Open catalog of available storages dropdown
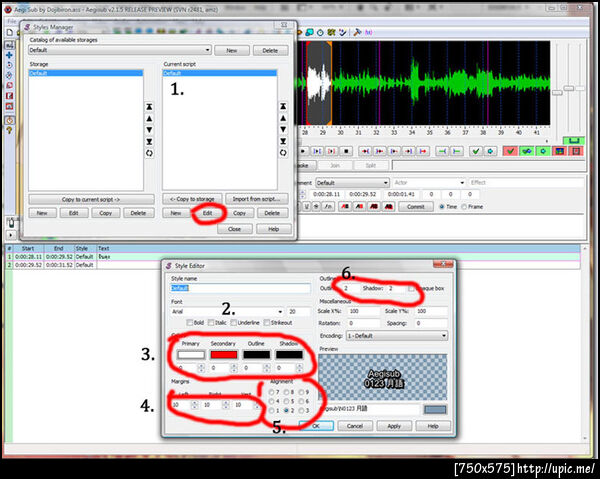600x479 pixels. [x=120, y=50]
